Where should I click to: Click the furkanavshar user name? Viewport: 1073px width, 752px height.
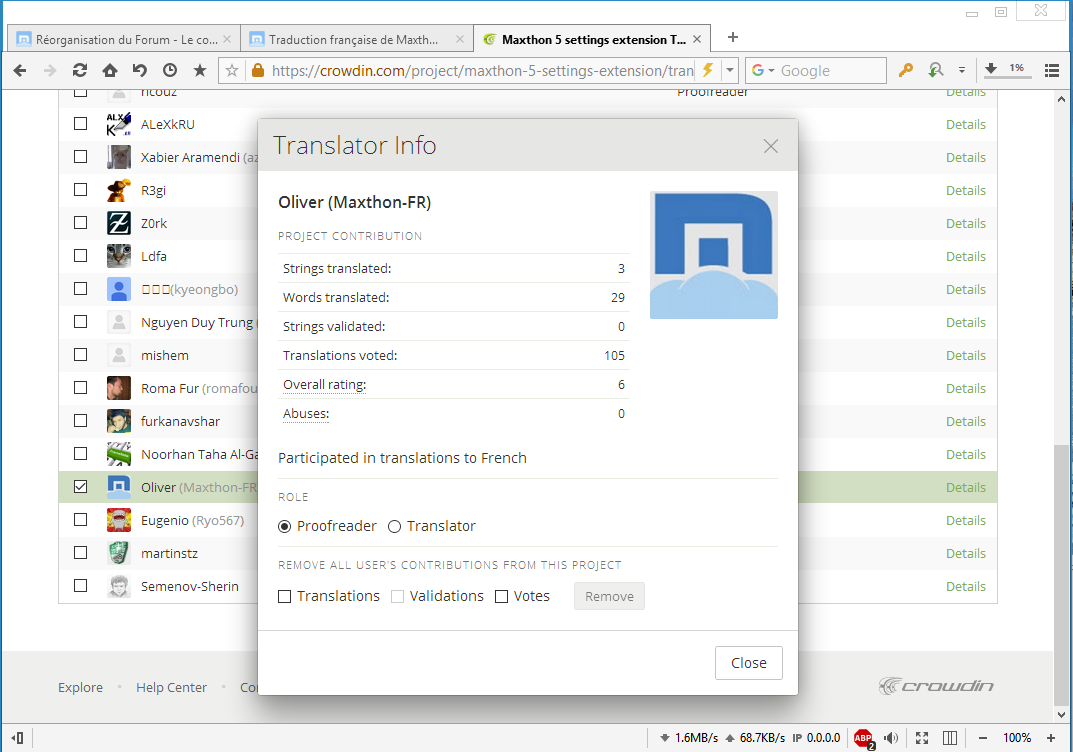181,422
